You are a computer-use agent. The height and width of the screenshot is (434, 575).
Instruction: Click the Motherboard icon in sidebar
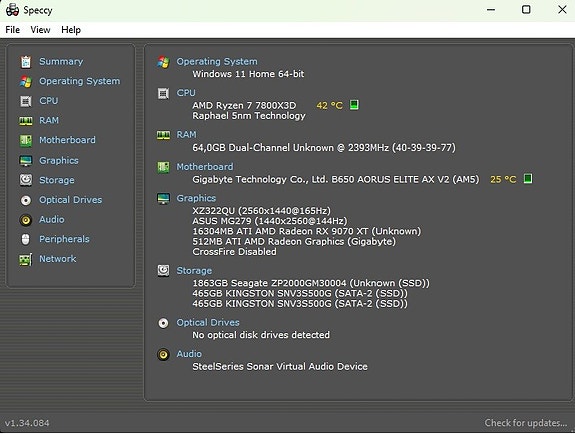click(x=26, y=141)
